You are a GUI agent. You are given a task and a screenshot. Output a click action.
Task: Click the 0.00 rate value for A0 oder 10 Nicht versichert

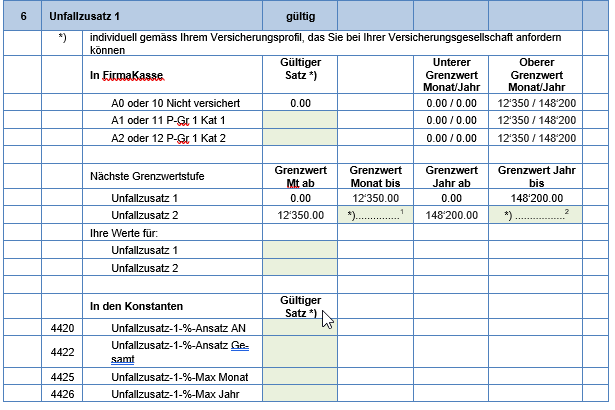click(300, 102)
